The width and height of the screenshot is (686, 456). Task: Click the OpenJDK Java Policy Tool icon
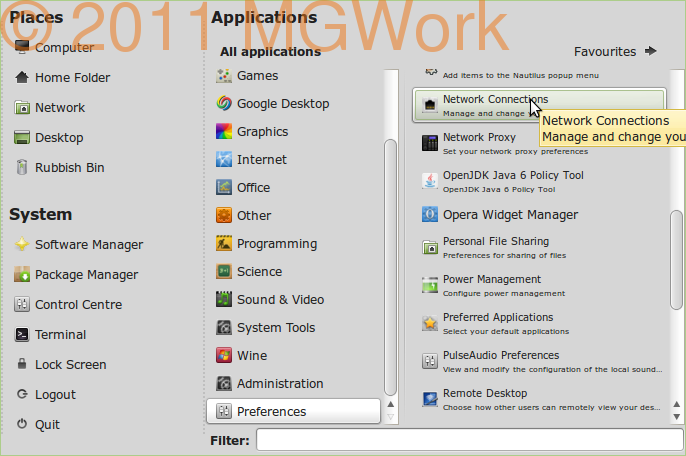[x=430, y=181]
